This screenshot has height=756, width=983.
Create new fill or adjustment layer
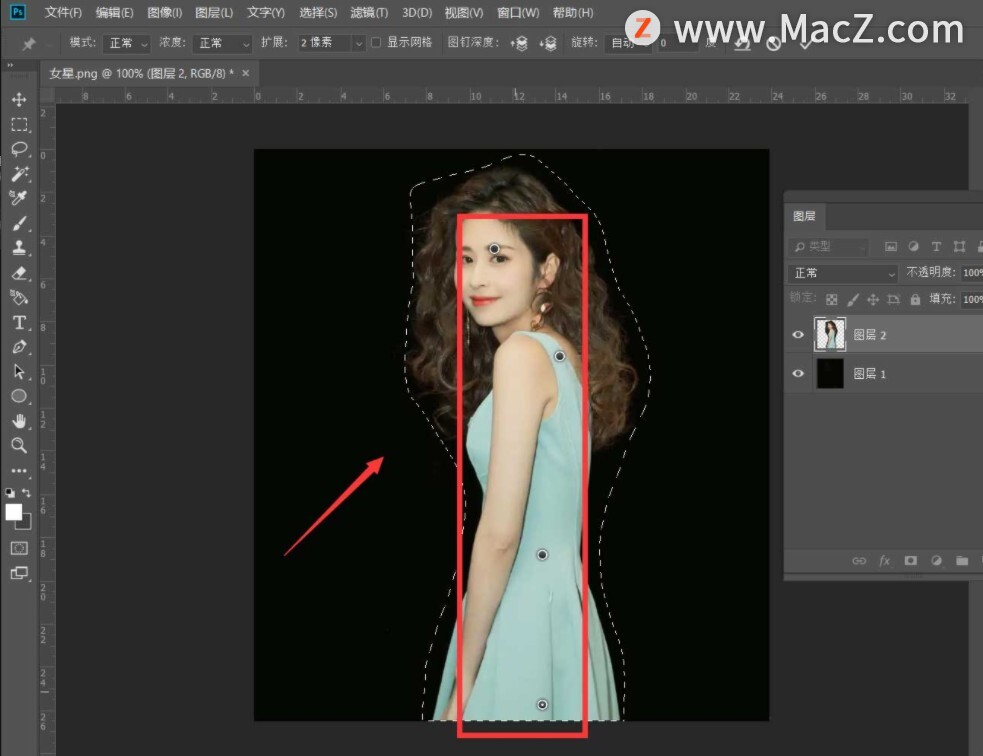coord(936,560)
